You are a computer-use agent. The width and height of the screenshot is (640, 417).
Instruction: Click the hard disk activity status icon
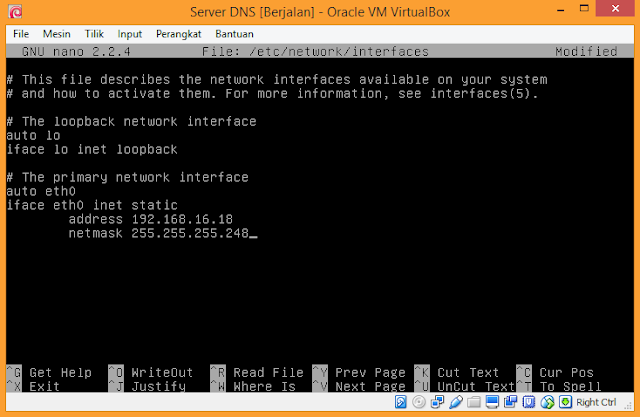[401, 402]
